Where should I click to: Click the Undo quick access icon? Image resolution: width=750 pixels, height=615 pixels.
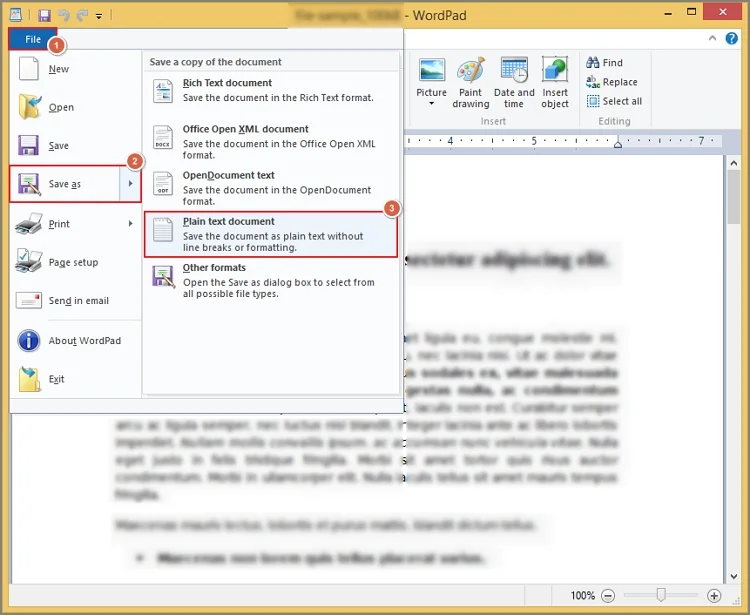pos(63,15)
